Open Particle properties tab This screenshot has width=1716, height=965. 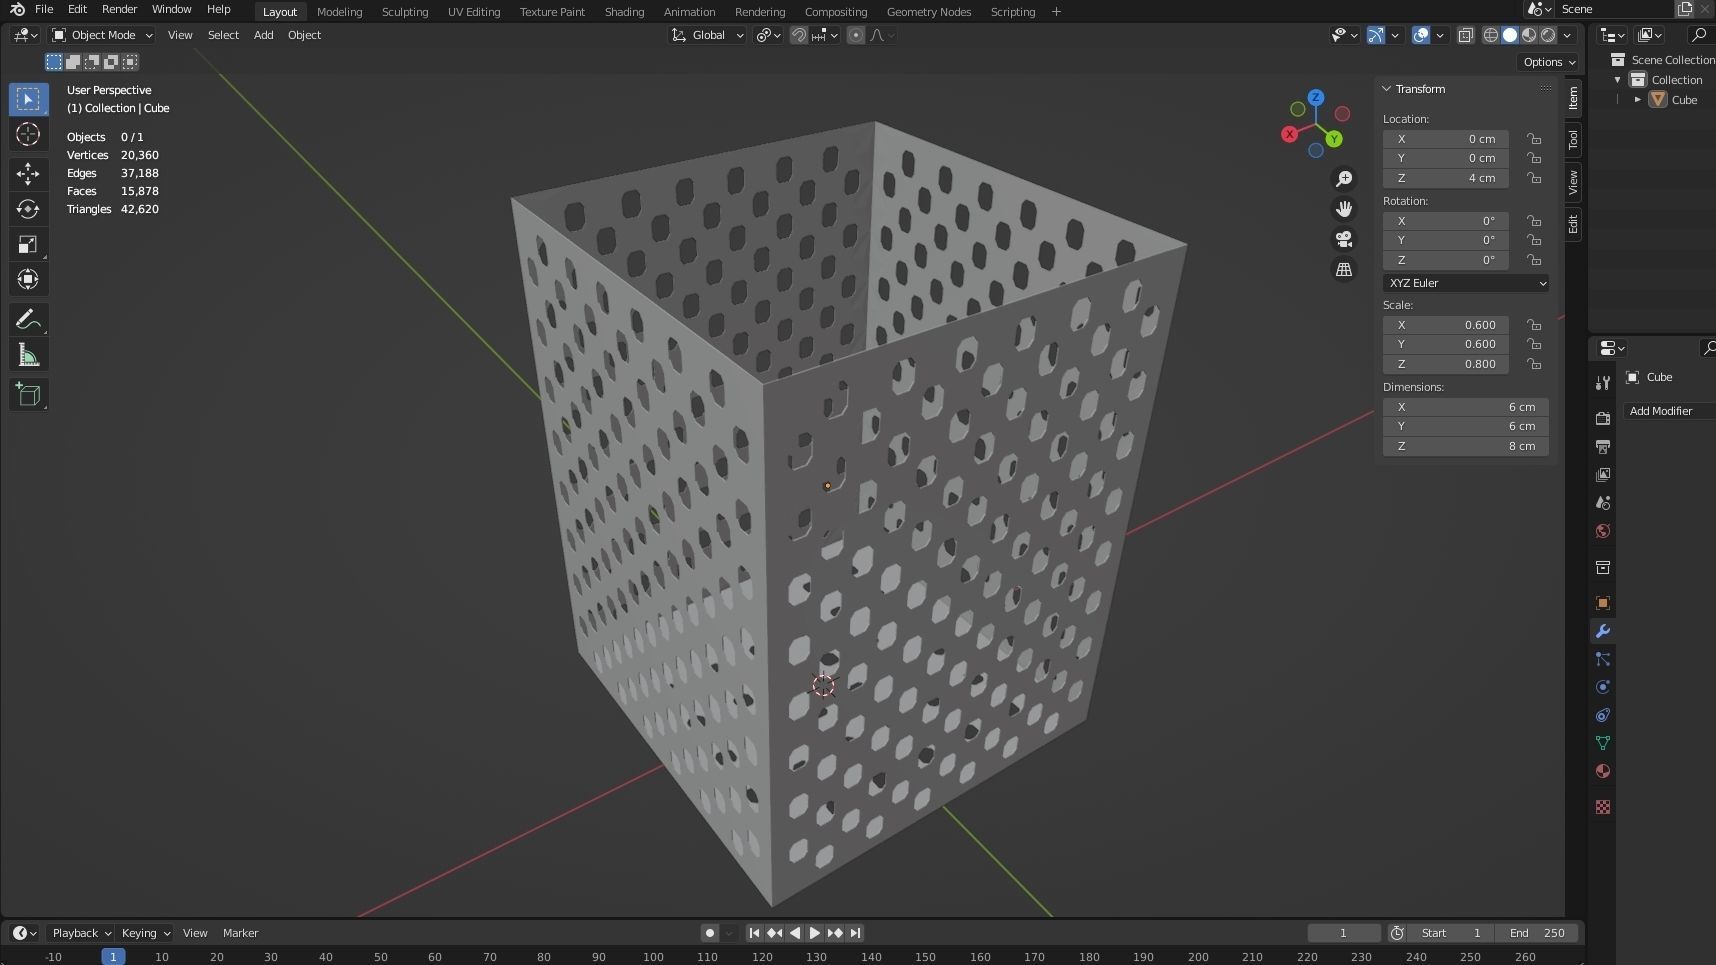coord(1603,659)
